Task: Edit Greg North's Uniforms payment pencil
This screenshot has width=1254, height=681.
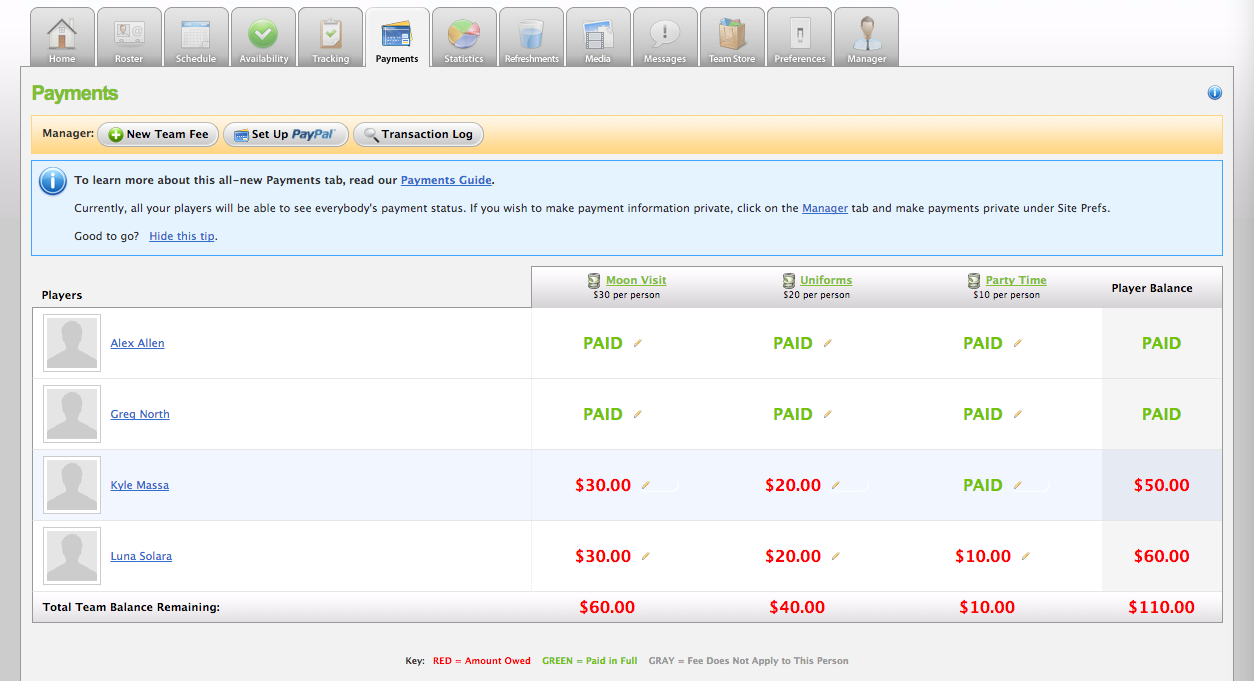Action: [x=828, y=414]
